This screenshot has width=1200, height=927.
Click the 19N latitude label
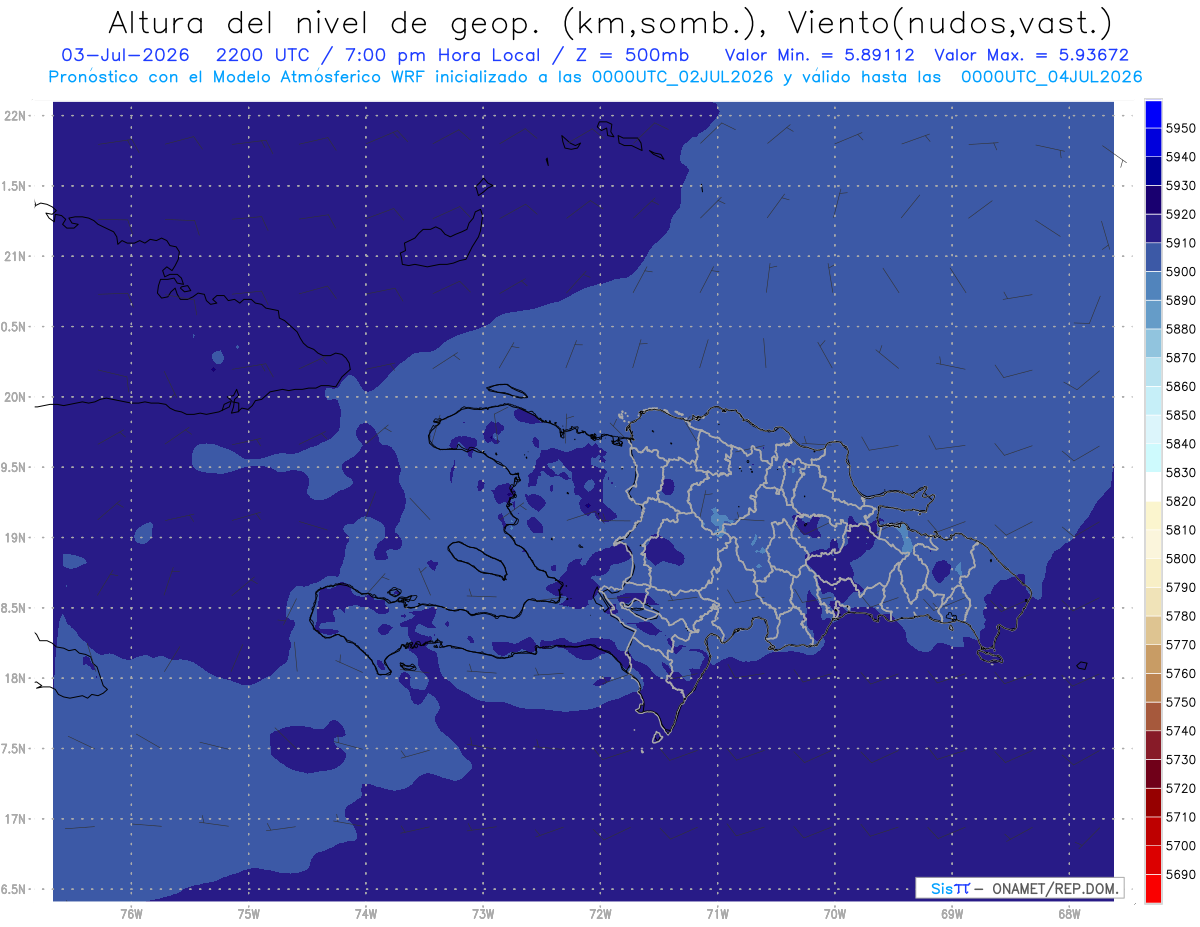[x=16, y=538]
